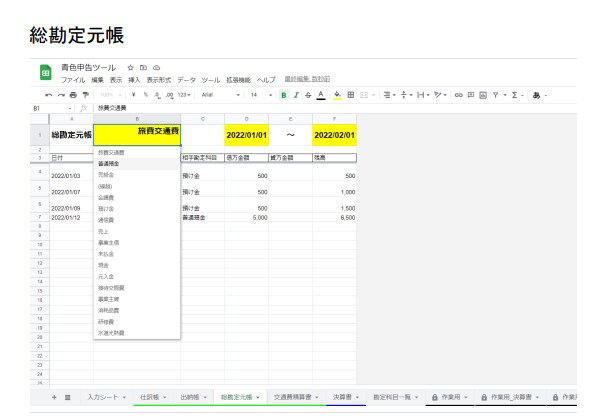
Task: Open horizontal align options
Action: click(389, 95)
